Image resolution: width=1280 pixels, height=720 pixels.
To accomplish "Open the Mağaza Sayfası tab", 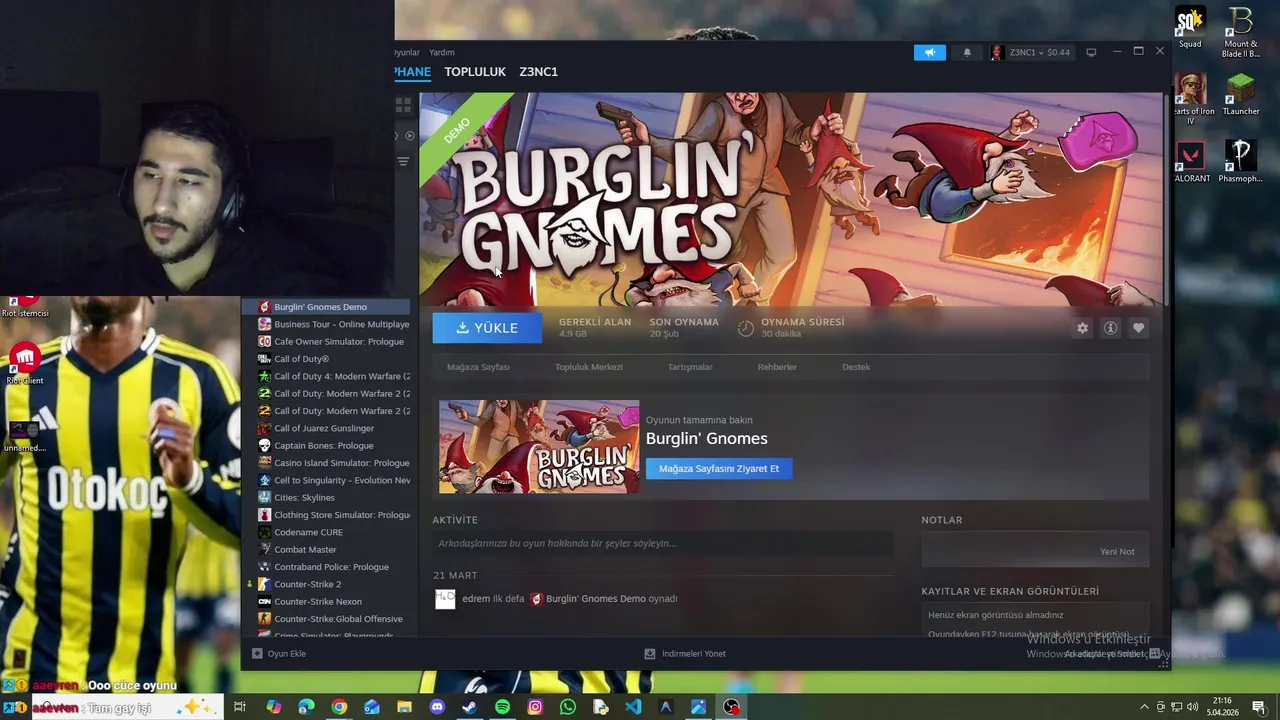I will pyautogui.click(x=478, y=367).
